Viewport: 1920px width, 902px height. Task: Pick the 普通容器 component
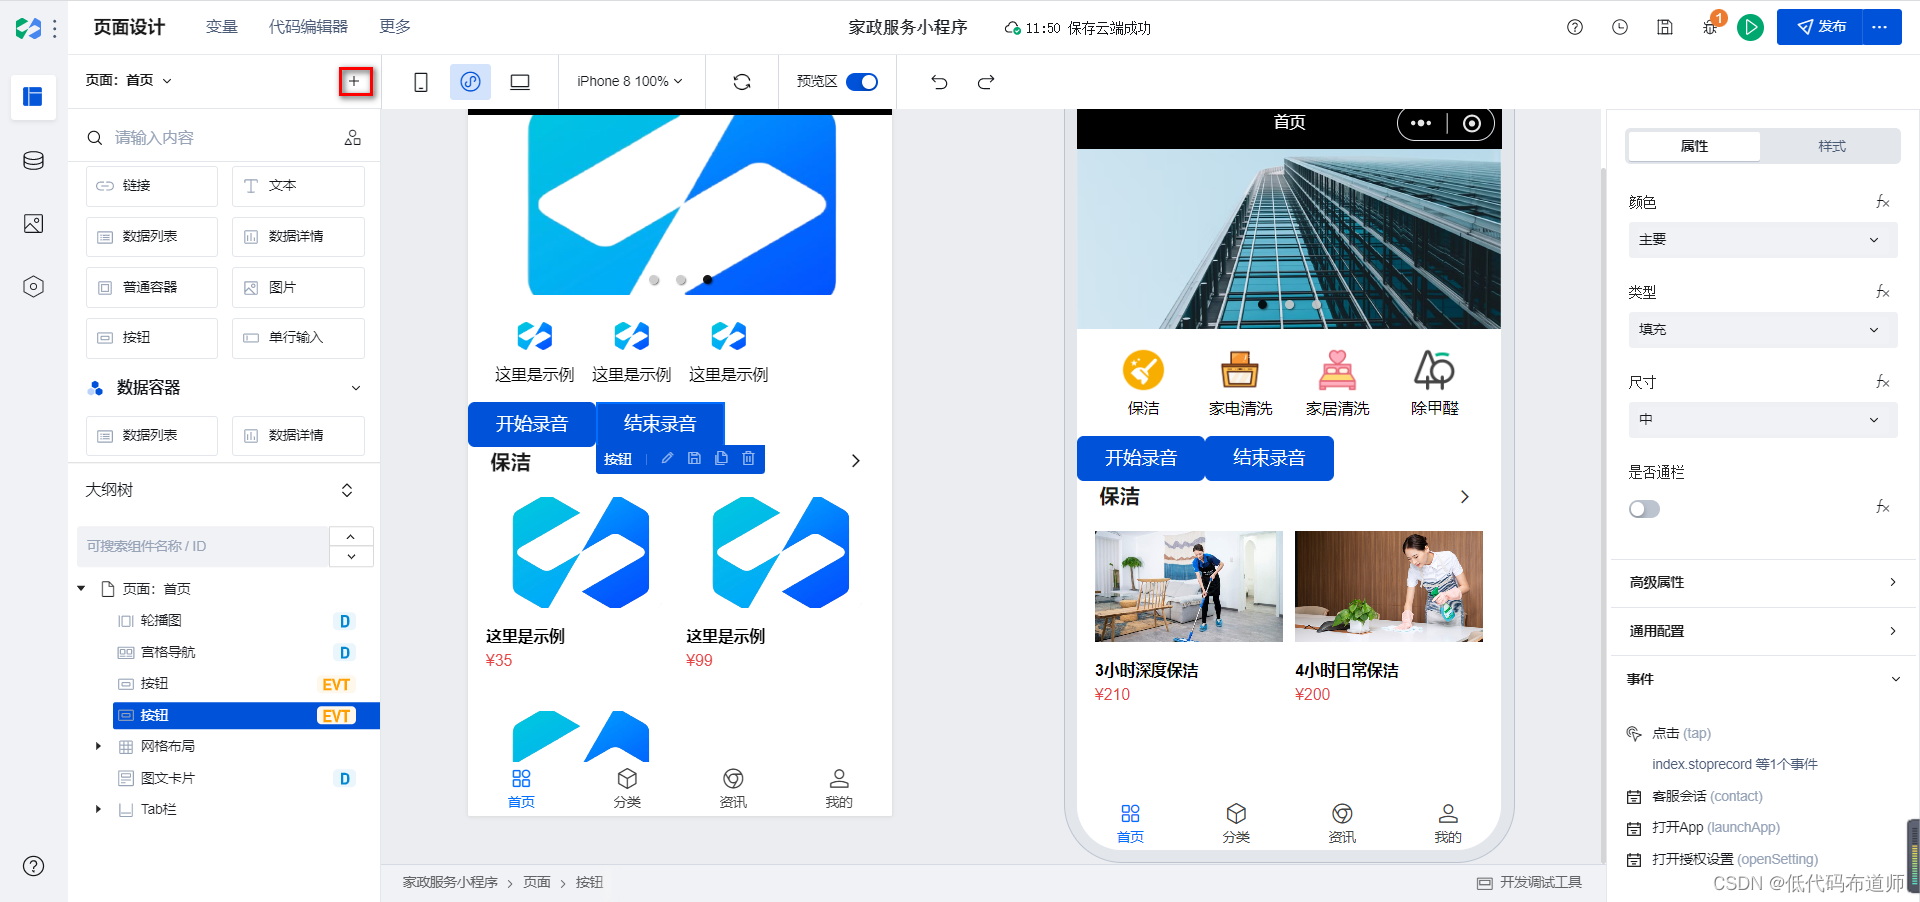(152, 287)
